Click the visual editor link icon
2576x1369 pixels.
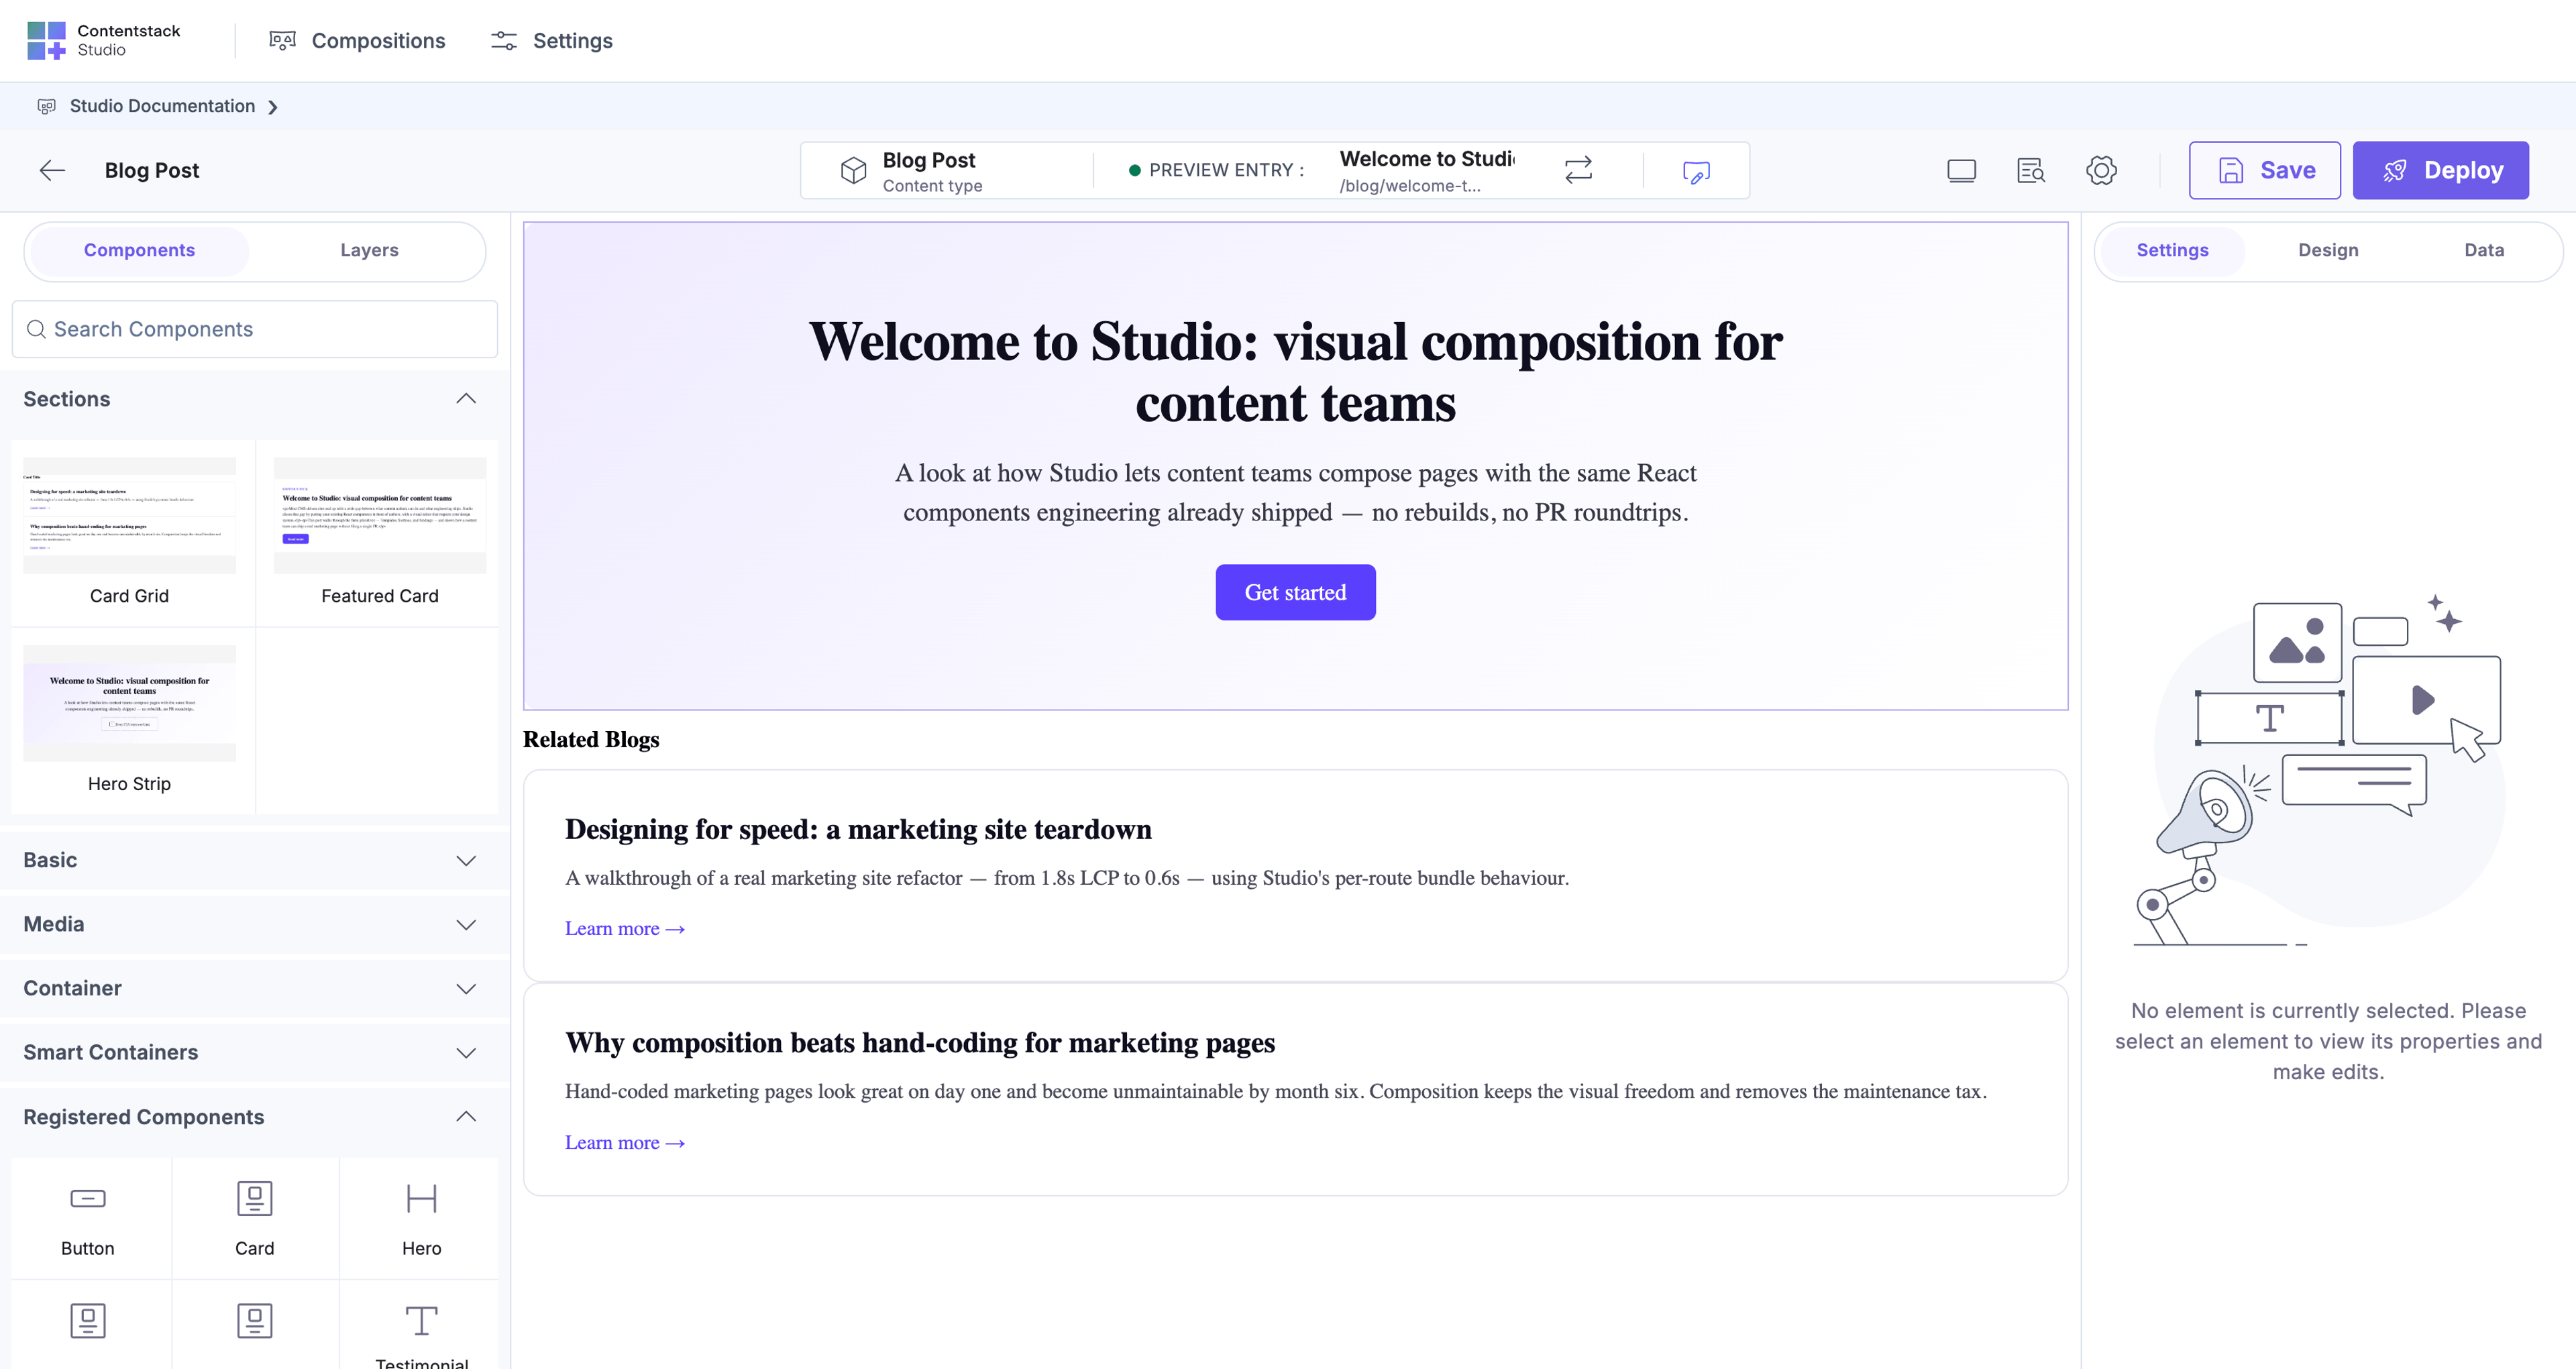pyautogui.click(x=1696, y=172)
